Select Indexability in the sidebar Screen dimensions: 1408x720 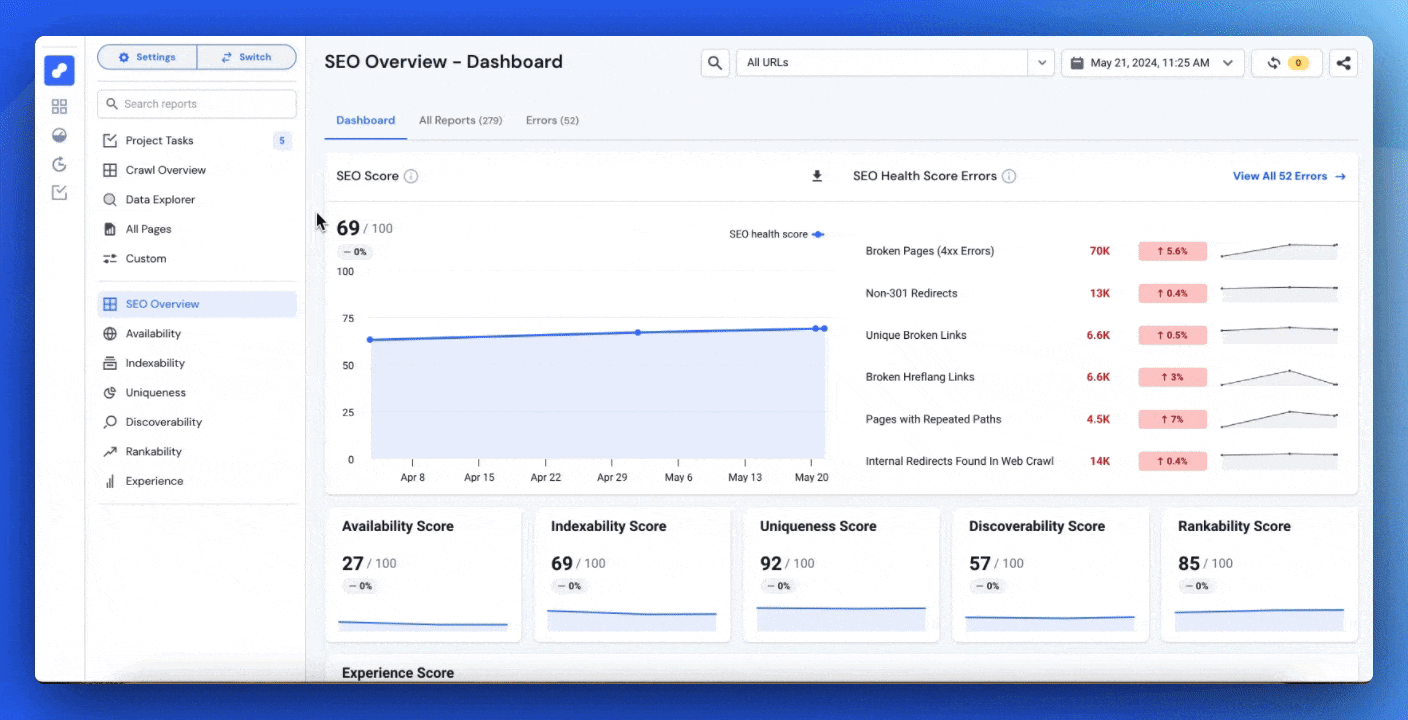tap(155, 363)
